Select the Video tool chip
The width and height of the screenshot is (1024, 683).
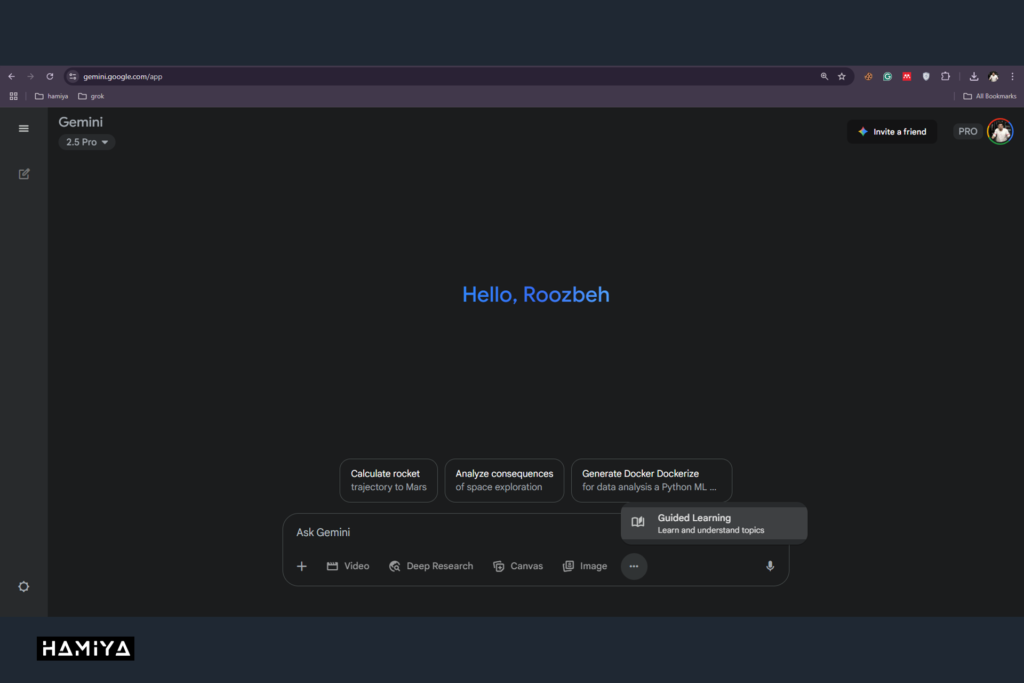coord(348,566)
